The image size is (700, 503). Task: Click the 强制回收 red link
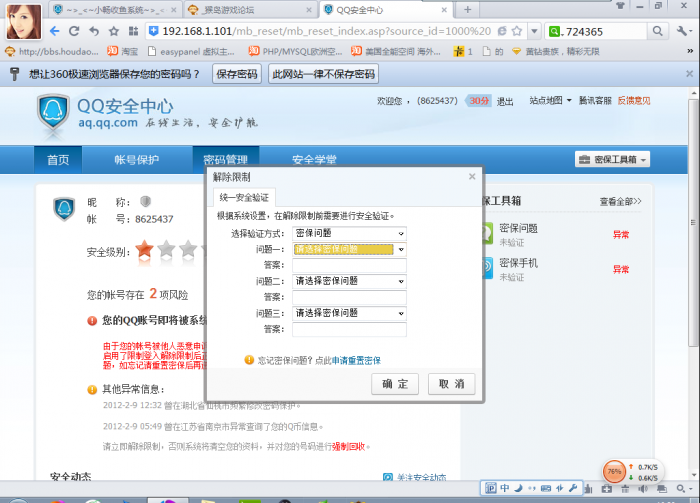(x=349, y=447)
